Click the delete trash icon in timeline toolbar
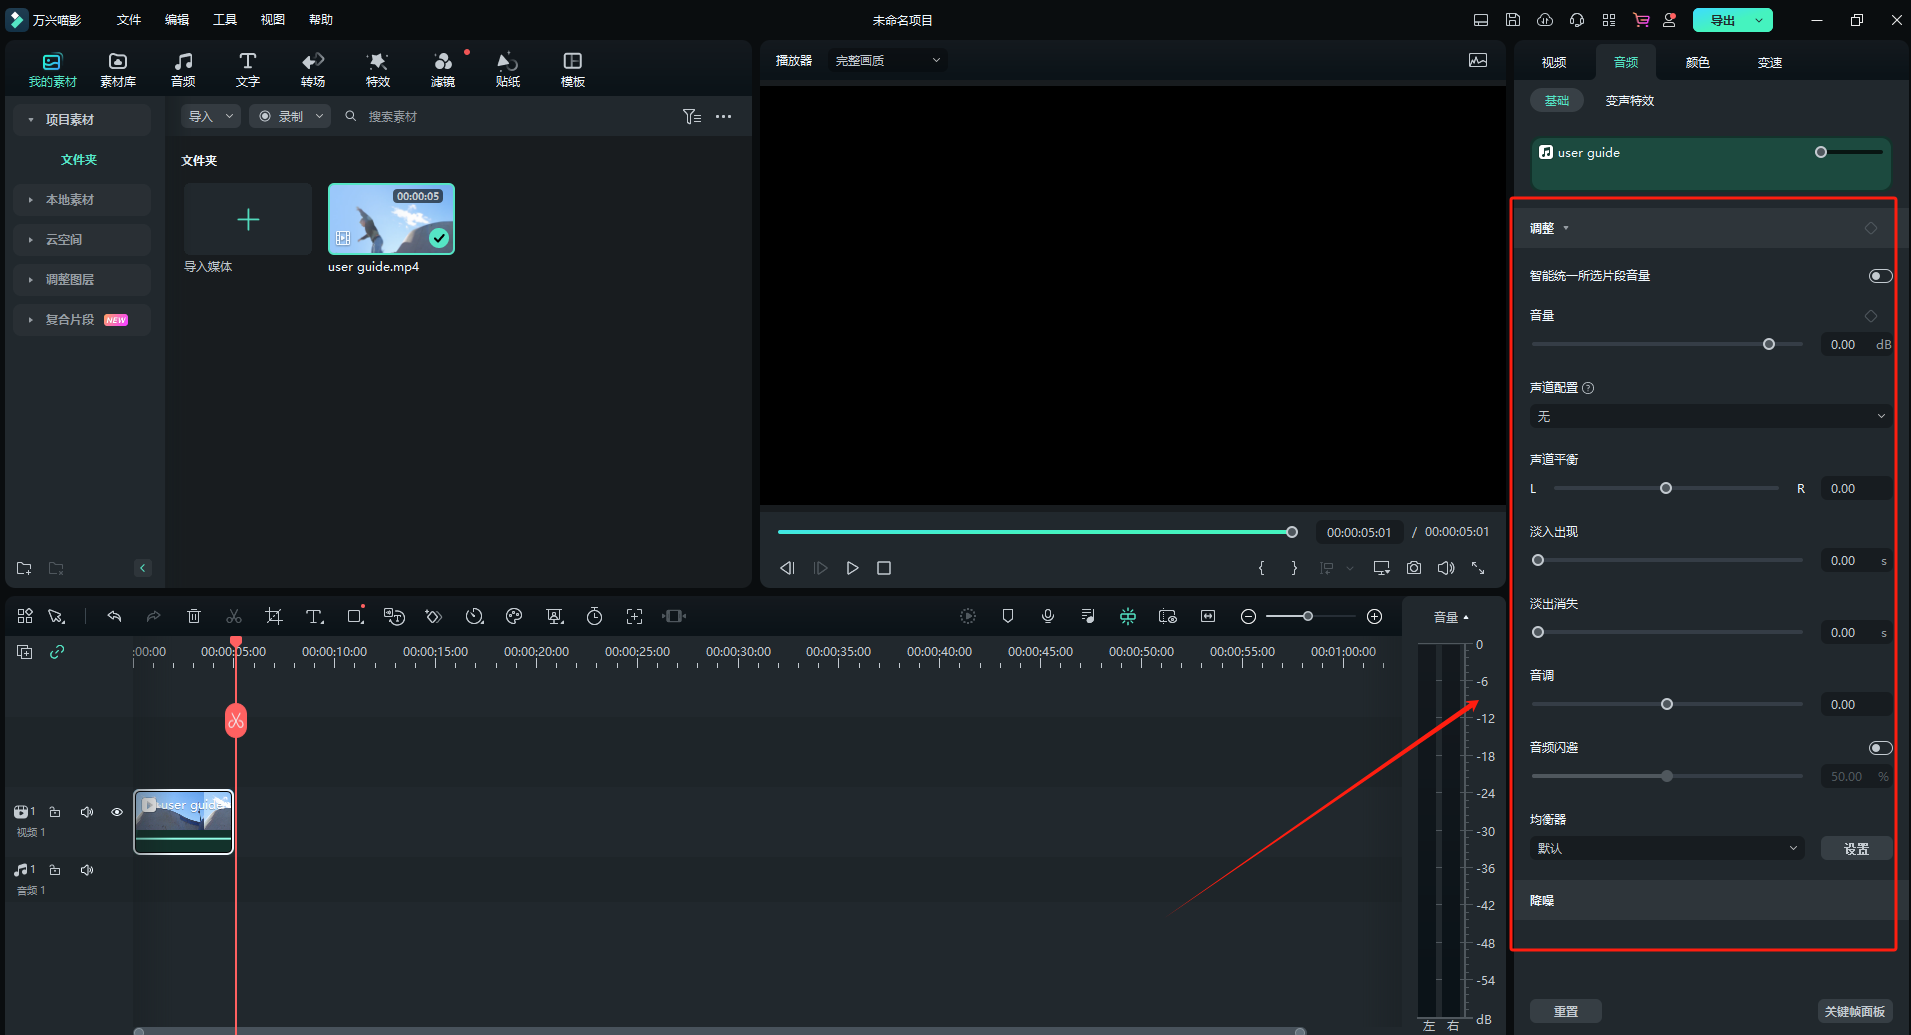The width and height of the screenshot is (1911, 1035). pyautogui.click(x=194, y=617)
